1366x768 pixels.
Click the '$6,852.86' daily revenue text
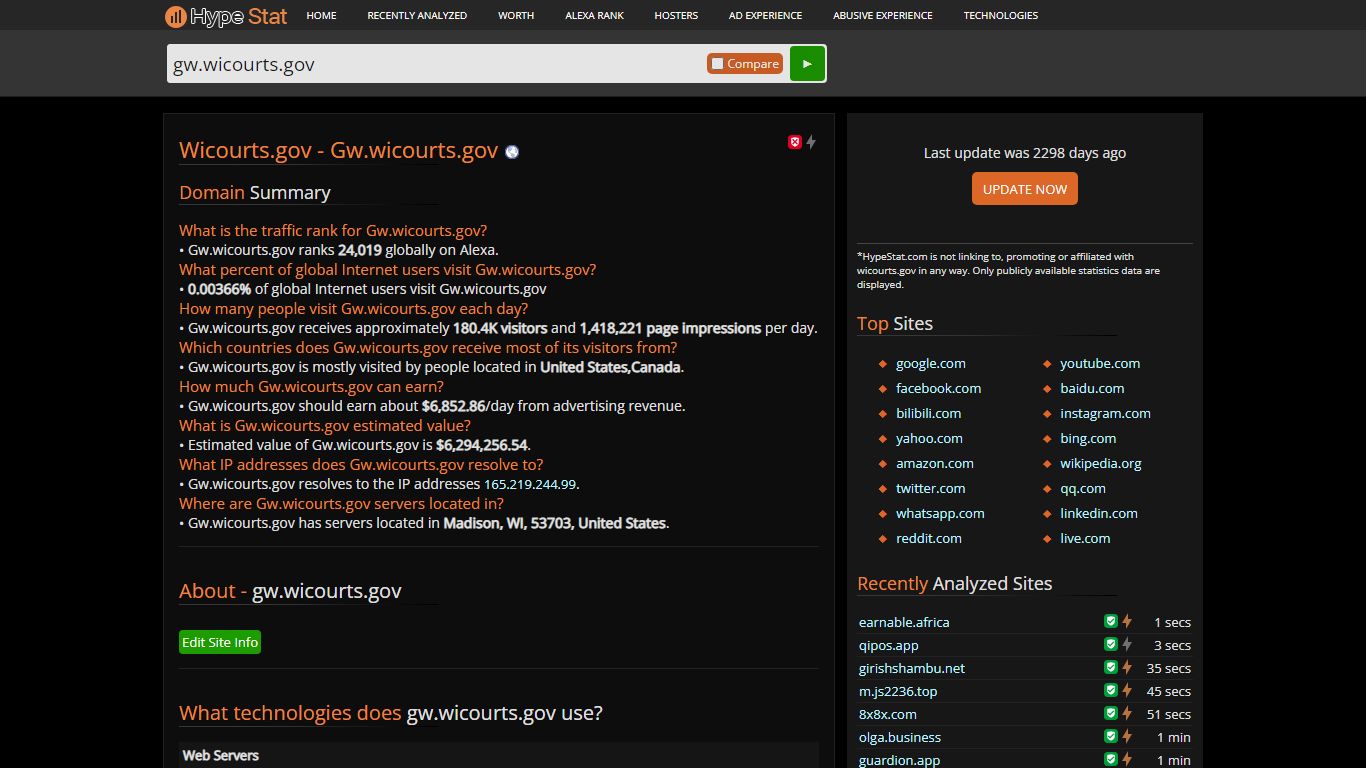[454, 406]
